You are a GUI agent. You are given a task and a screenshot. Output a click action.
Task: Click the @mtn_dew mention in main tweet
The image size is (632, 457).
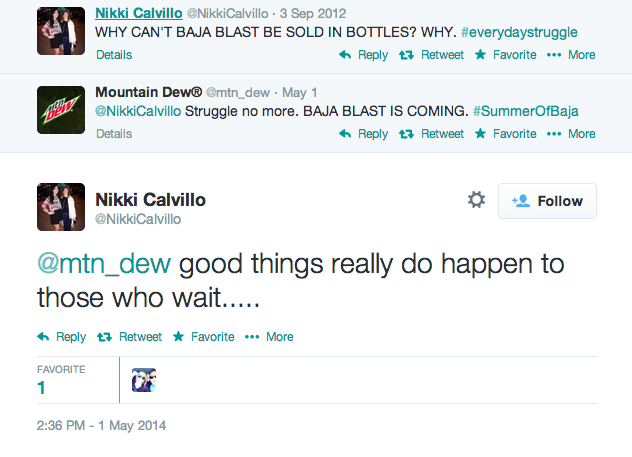tap(104, 265)
